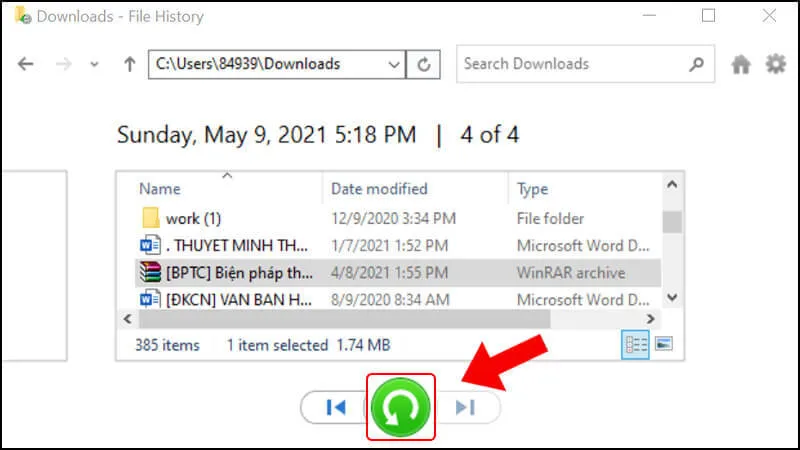
Task: Click the 385 items status text
Action: tap(167, 345)
